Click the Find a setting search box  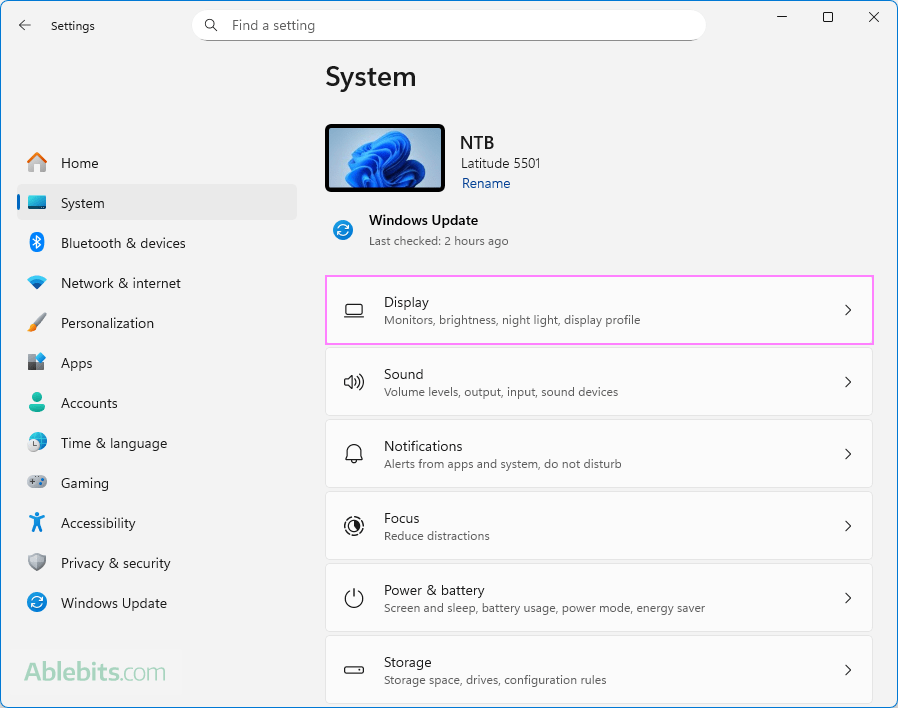point(449,25)
